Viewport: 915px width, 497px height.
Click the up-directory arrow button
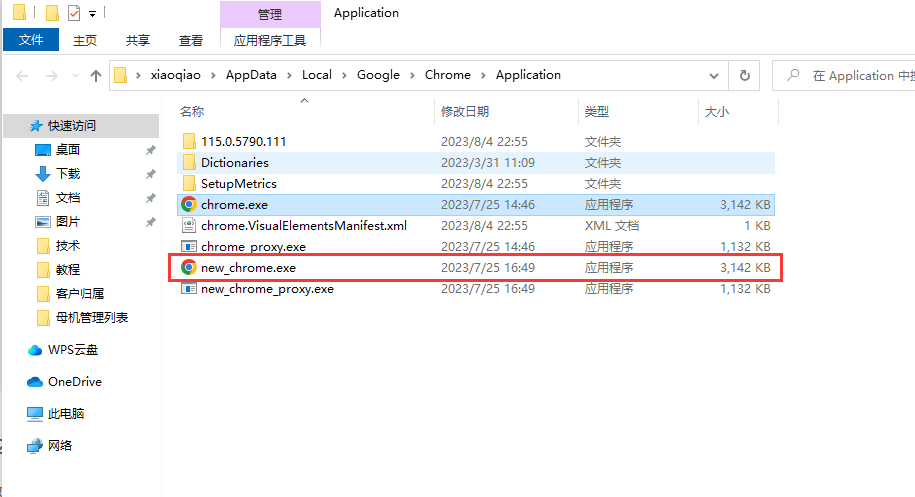pyautogui.click(x=96, y=75)
